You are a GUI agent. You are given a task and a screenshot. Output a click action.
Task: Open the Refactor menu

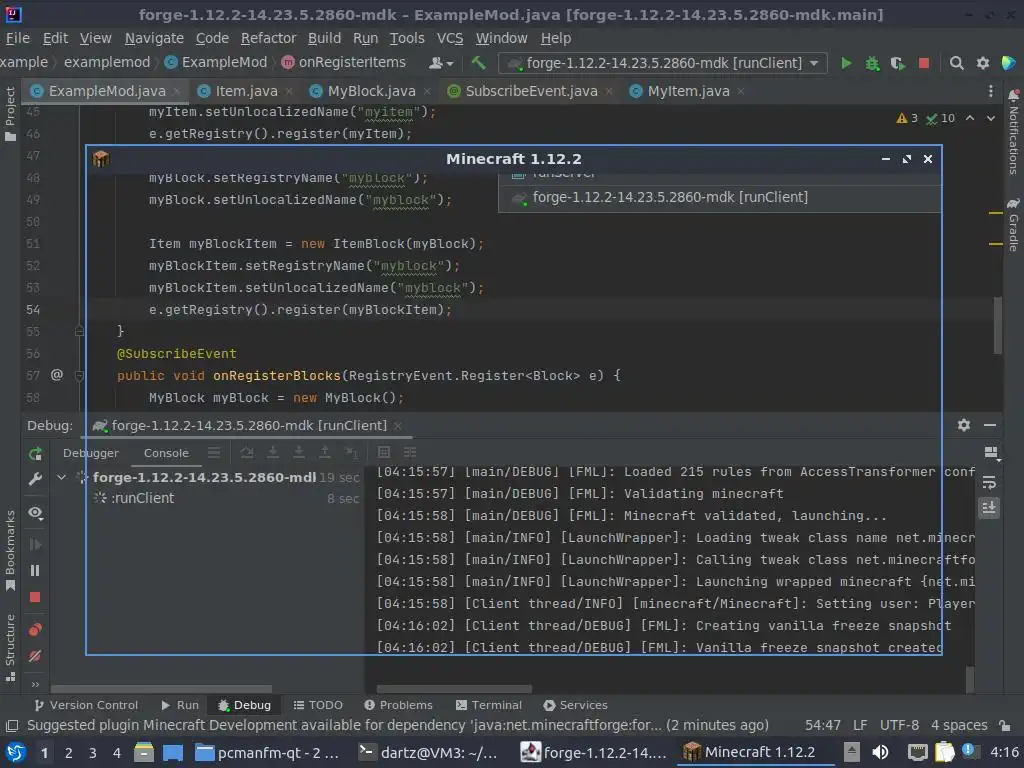268,39
